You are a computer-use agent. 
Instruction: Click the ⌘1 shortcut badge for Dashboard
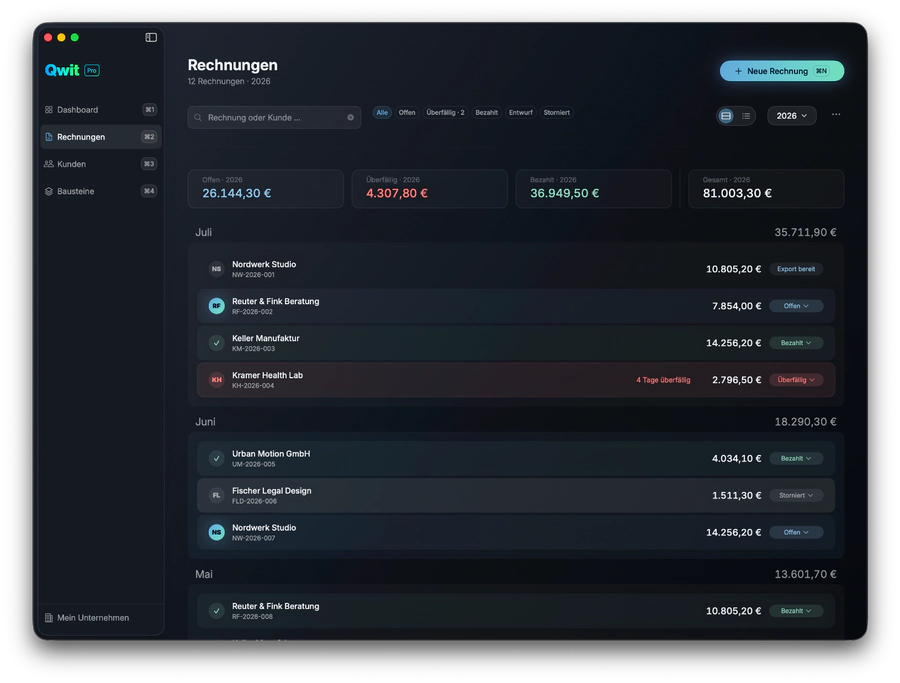149,110
